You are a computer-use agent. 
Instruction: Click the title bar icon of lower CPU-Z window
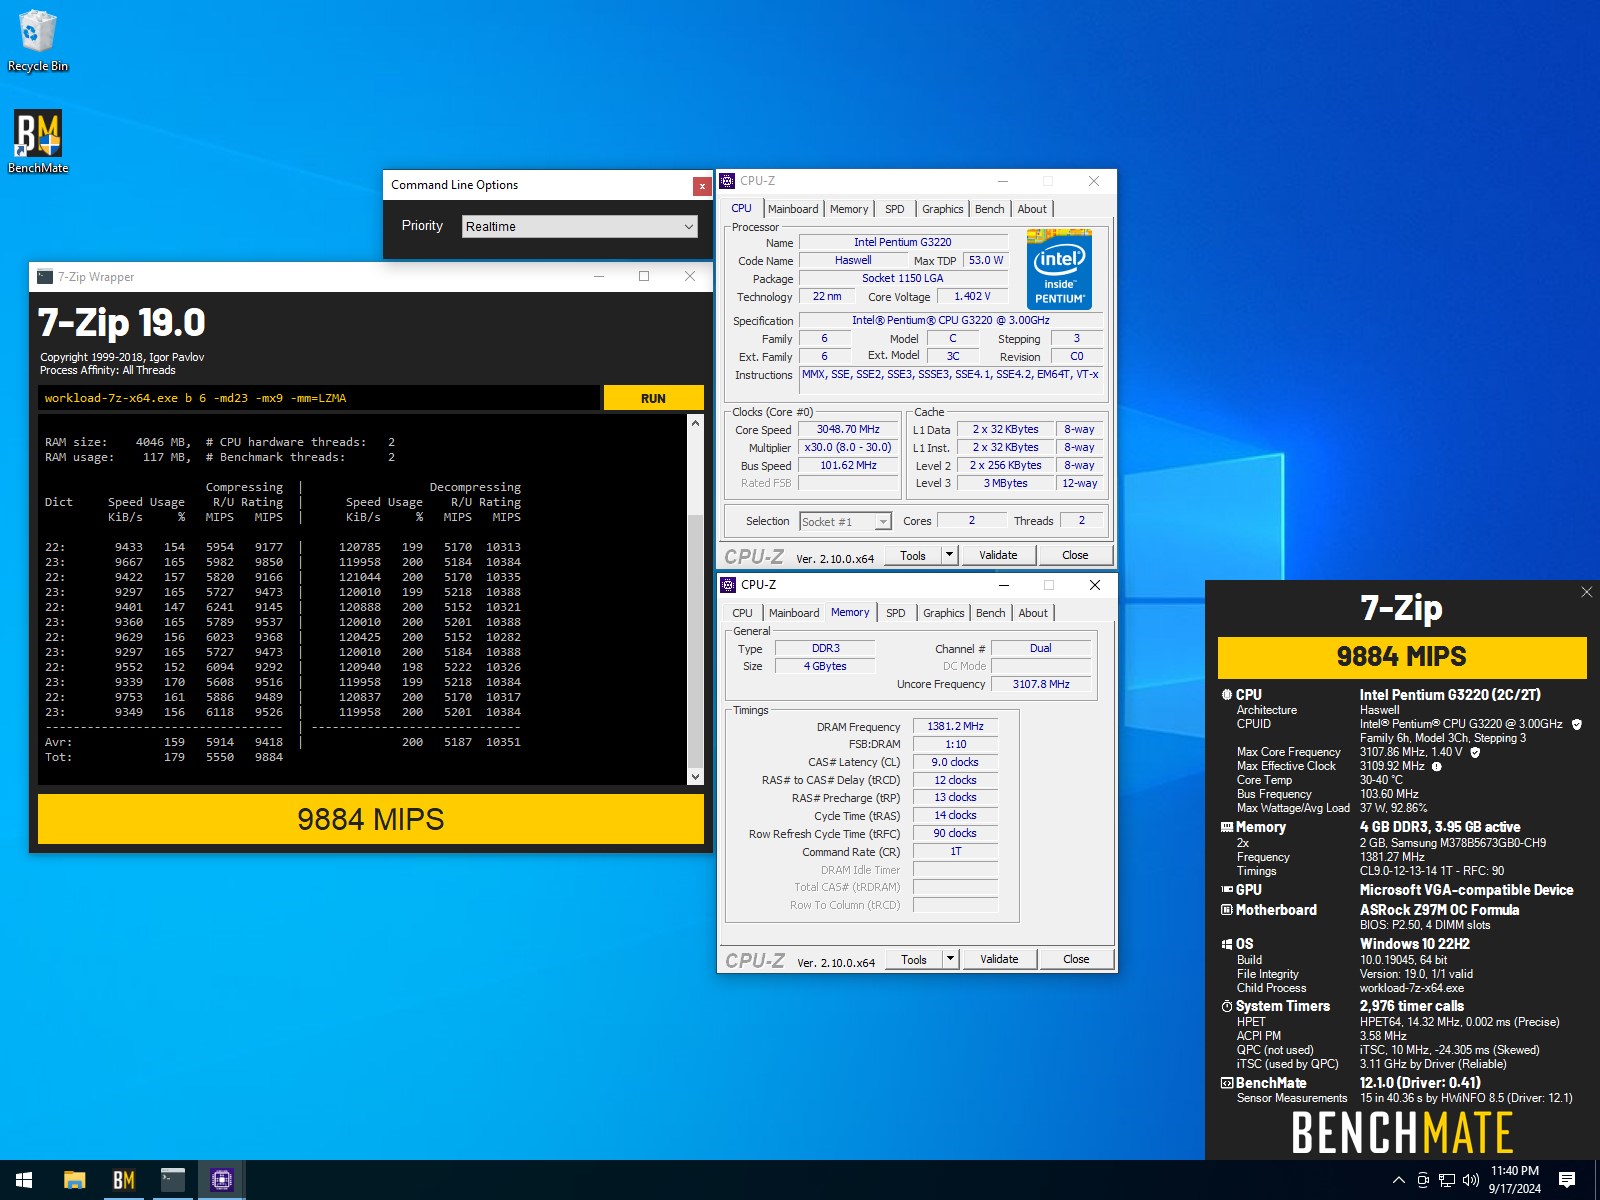click(728, 585)
